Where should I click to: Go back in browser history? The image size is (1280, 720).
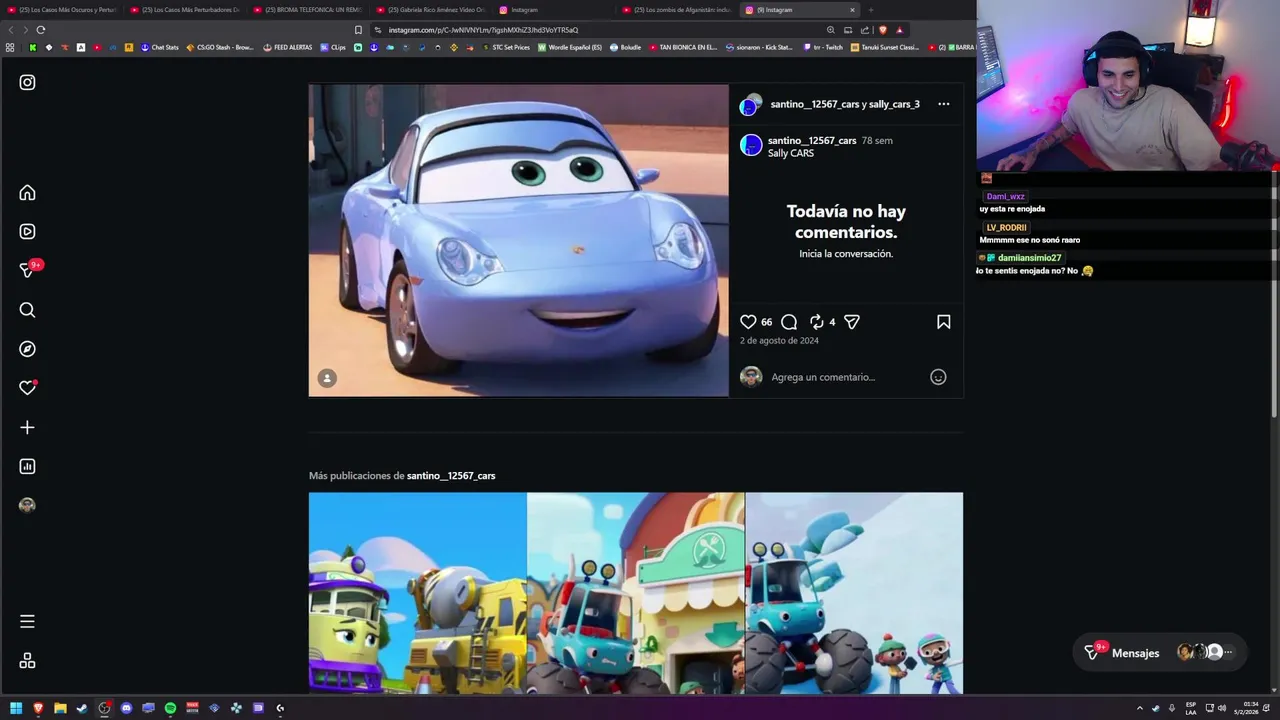(12, 30)
